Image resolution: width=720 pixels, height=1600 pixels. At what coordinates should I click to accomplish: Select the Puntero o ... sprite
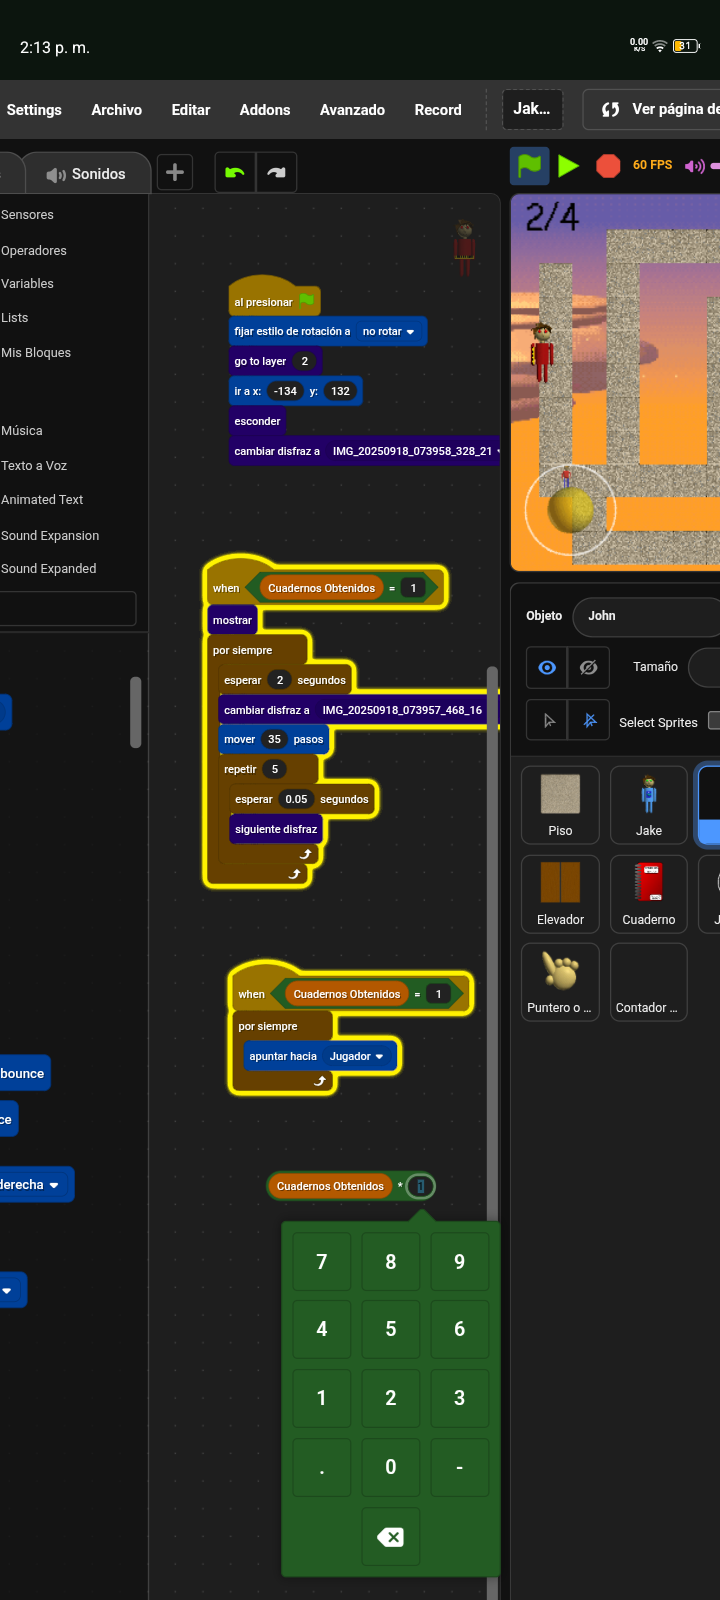coord(560,982)
